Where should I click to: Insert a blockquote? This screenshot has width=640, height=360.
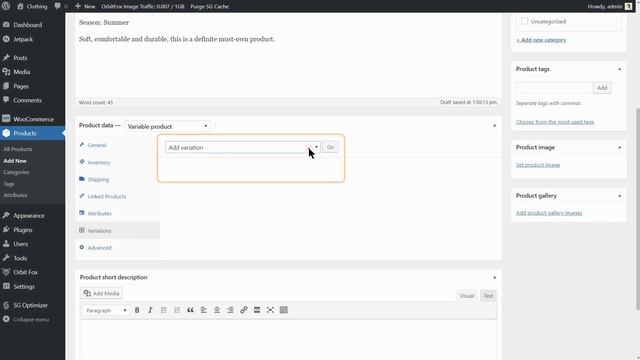pos(190,310)
